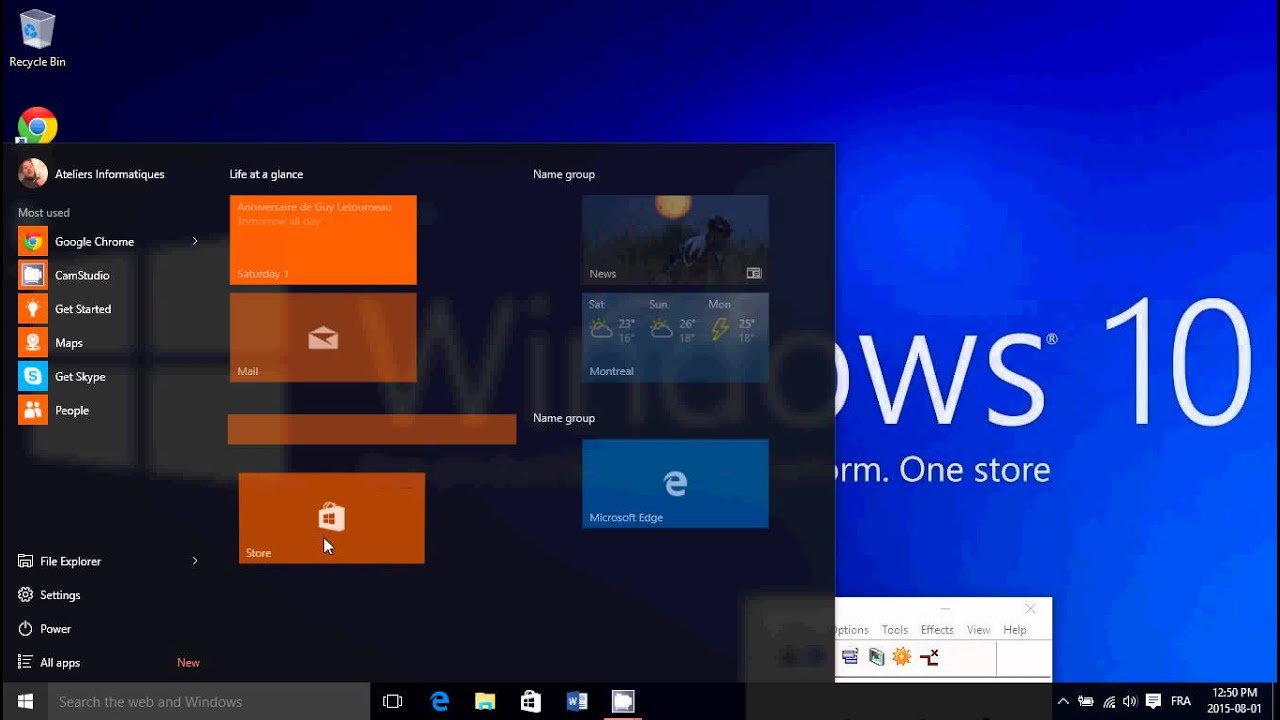Image resolution: width=1280 pixels, height=720 pixels.
Task: Open the Options menu in CamStudio
Action: pyautogui.click(x=852, y=630)
